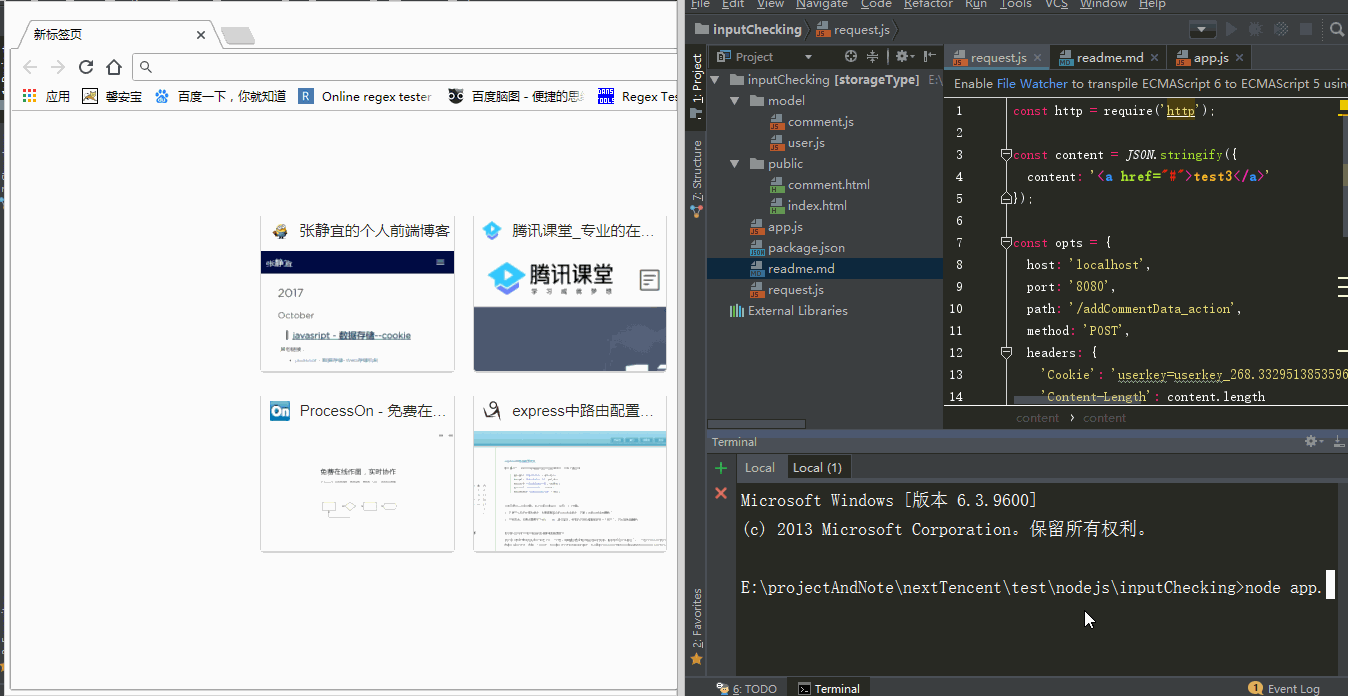Close terminal session with the red X
This screenshot has height=696, width=1348.
pos(720,493)
